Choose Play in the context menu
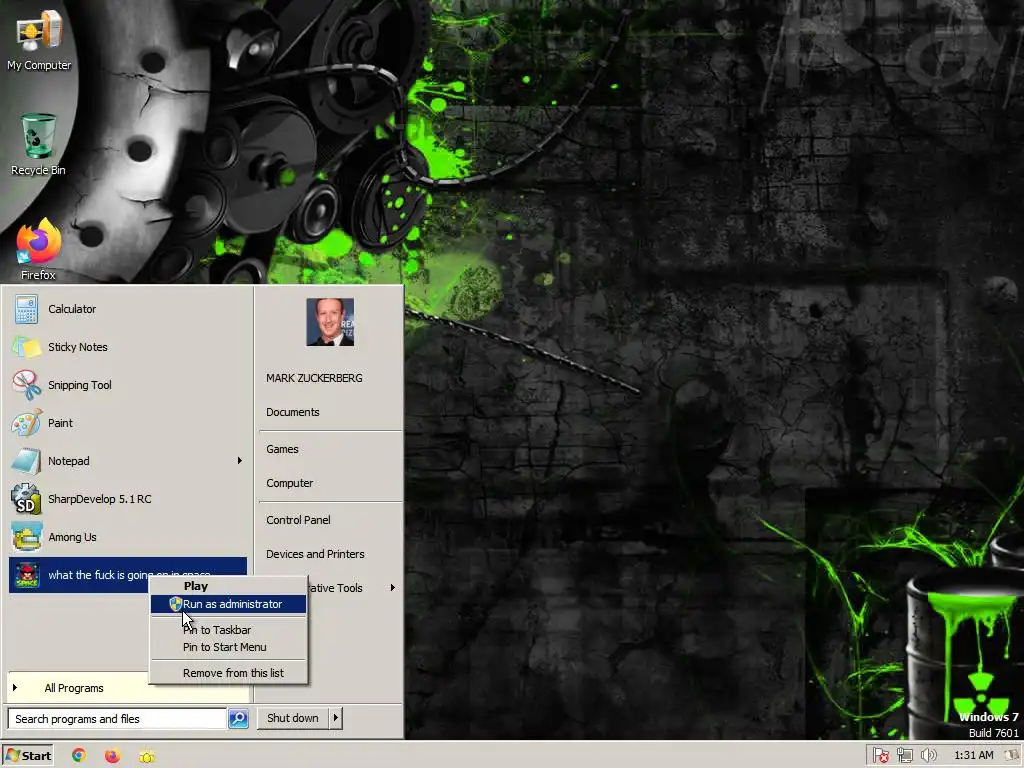 228,586
